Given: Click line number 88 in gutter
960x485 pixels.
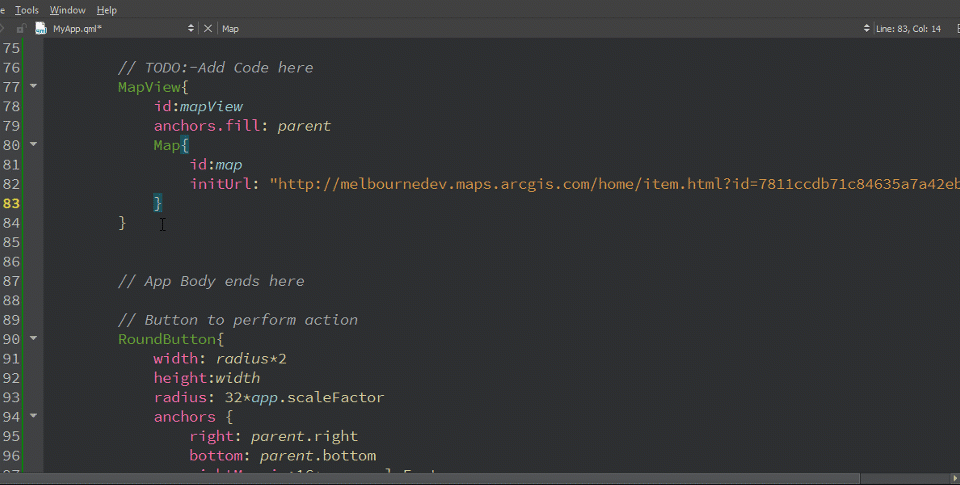Looking at the screenshot, I should 11,300.
